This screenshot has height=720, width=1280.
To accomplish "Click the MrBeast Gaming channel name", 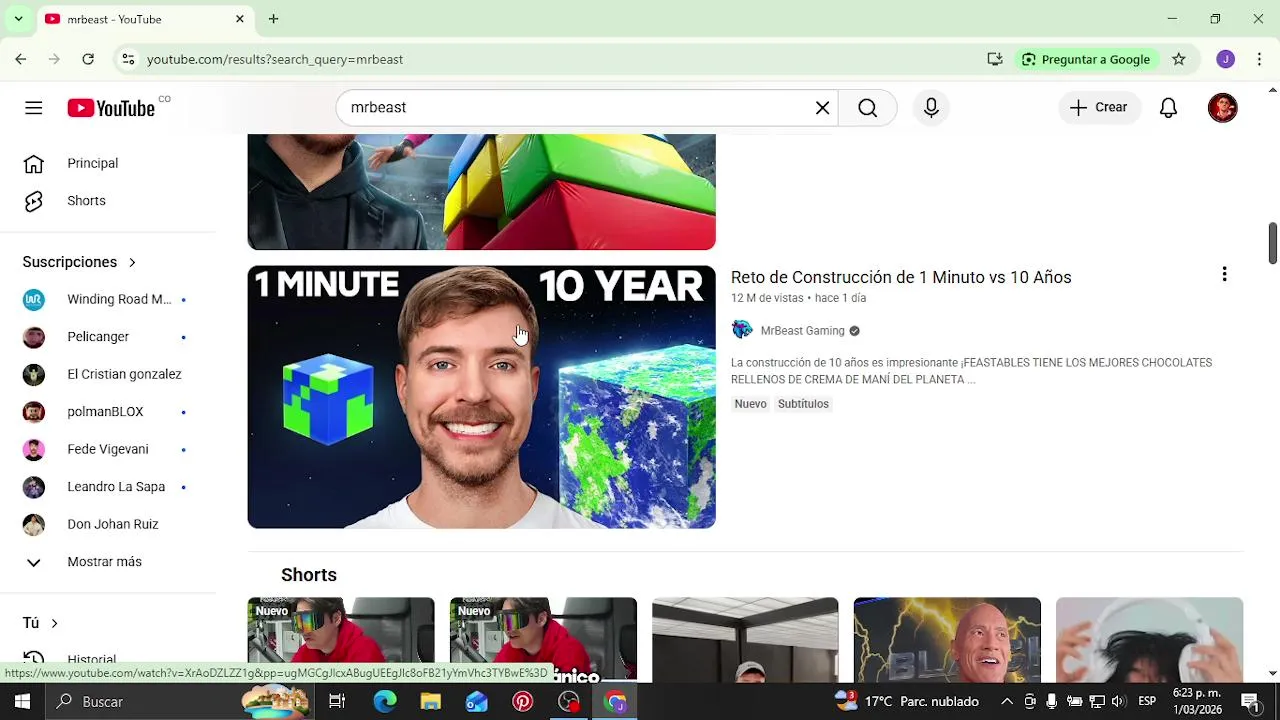I will [803, 331].
